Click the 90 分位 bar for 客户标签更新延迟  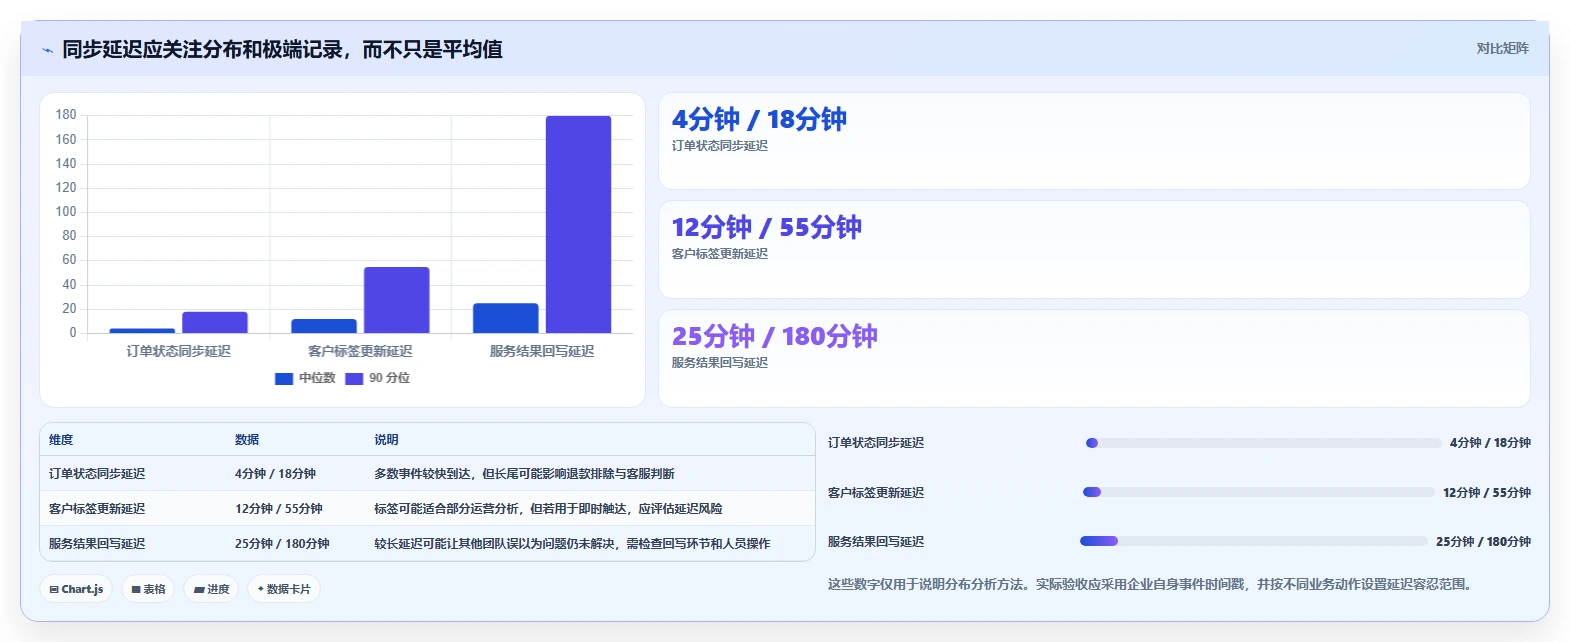click(396, 300)
